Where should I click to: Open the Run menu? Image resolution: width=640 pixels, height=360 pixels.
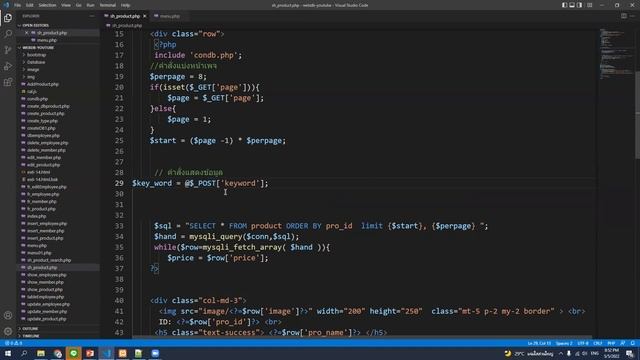click(x=91, y=5)
